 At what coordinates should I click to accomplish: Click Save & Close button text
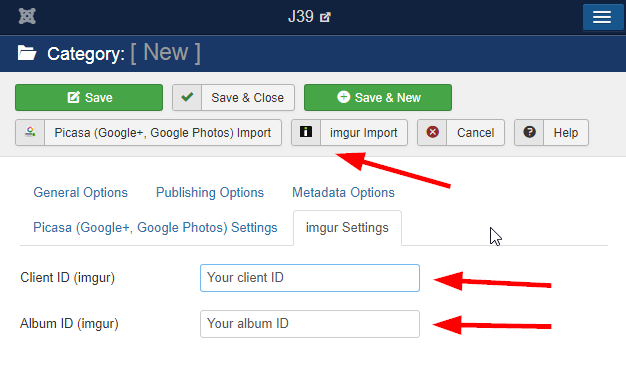[248, 97]
